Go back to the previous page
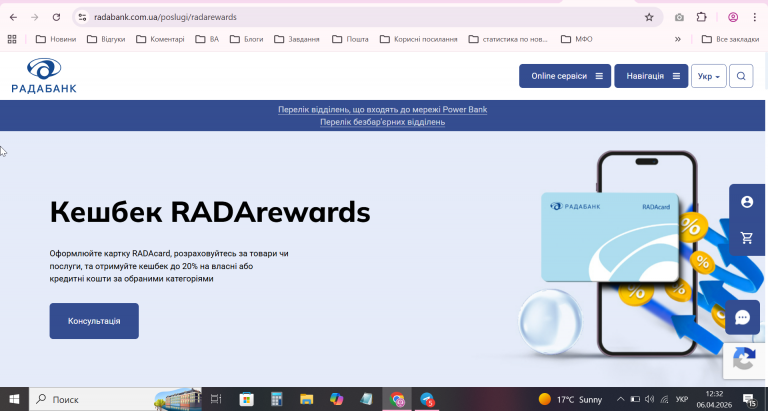 pos(13,17)
